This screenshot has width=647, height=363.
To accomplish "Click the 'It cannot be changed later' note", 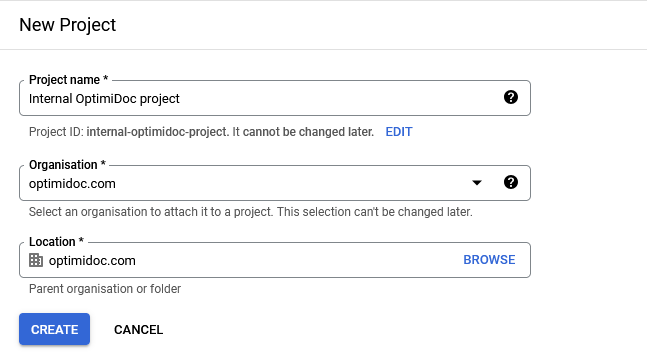I will [x=303, y=132].
